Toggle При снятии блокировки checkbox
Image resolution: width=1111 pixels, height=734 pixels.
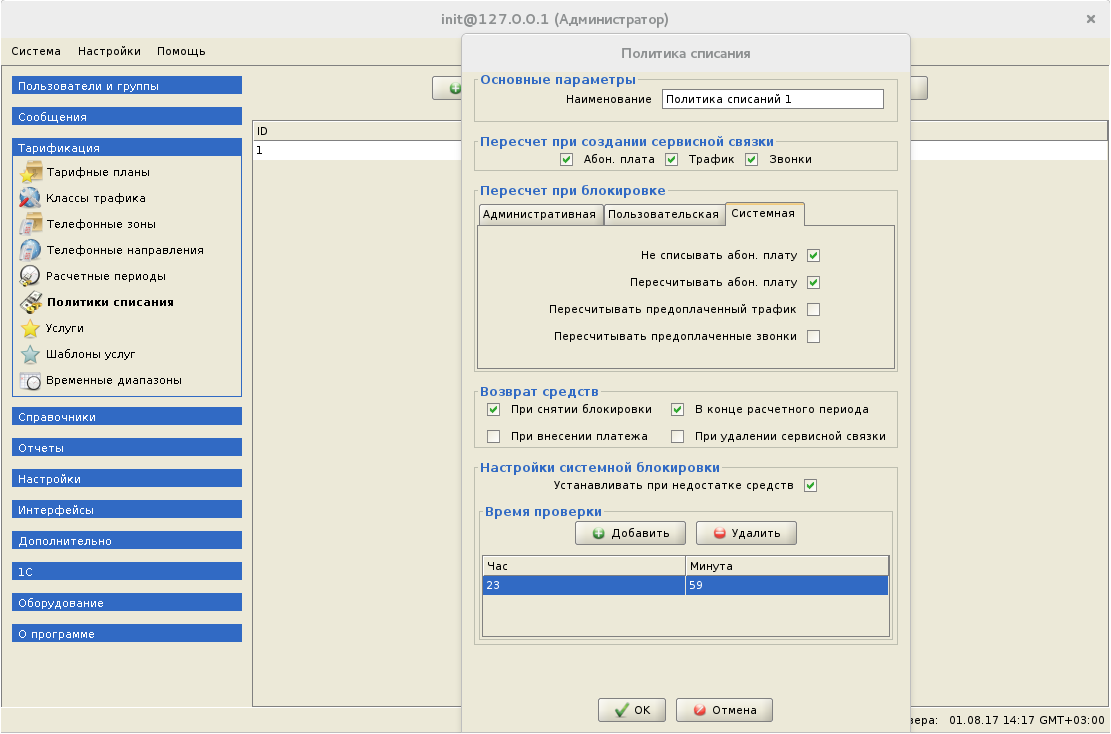[494, 410]
